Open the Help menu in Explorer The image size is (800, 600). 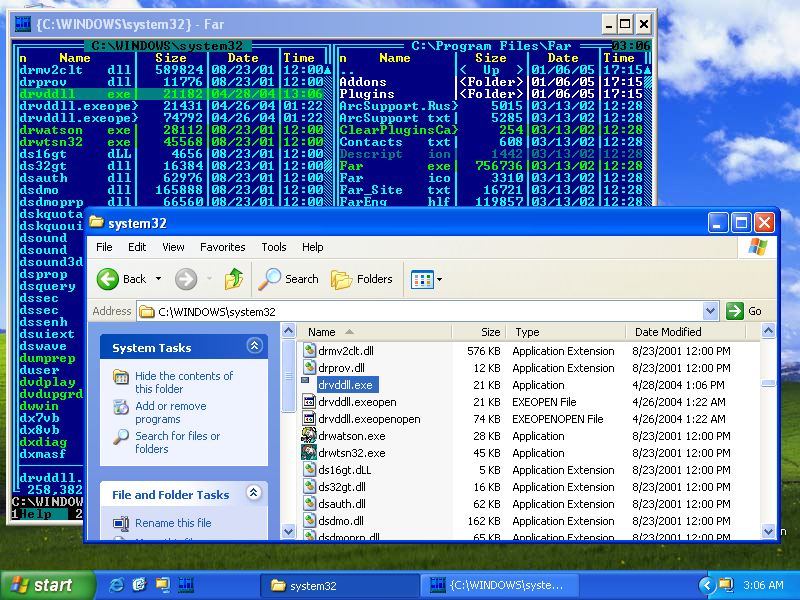(x=312, y=247)
